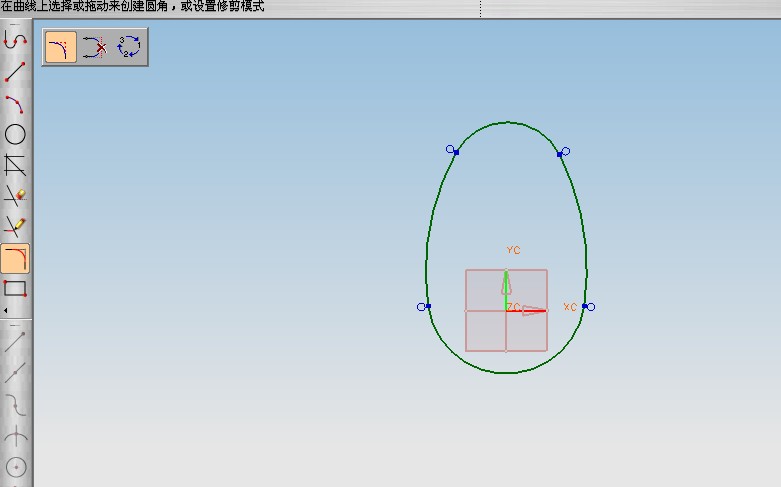Select the Quick Trim tool with eraser

pyautogui.click(x=15, y=196)
